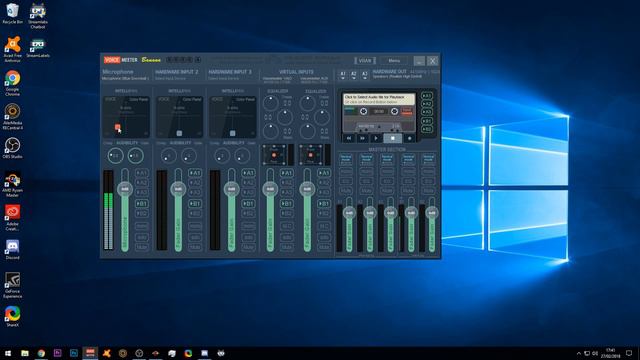Toggle B2 bus on Hardware Input 3
640x360 pixels.
tap(248, 213)
